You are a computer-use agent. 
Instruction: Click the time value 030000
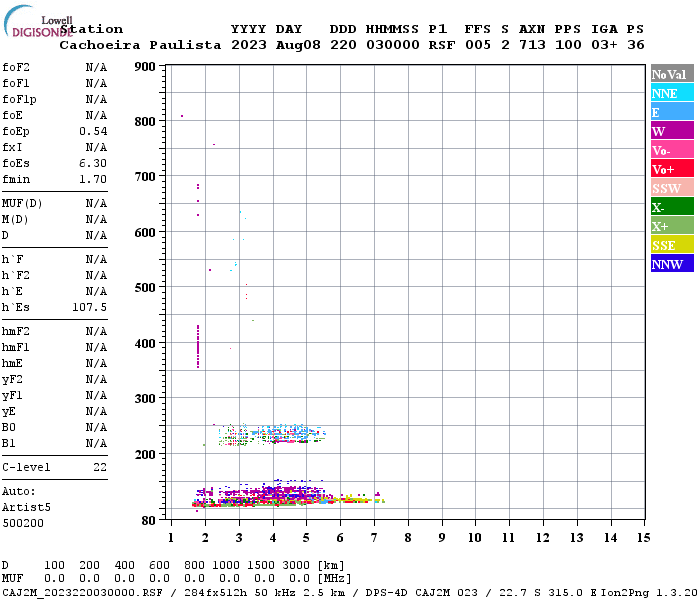tap(393, 45)
